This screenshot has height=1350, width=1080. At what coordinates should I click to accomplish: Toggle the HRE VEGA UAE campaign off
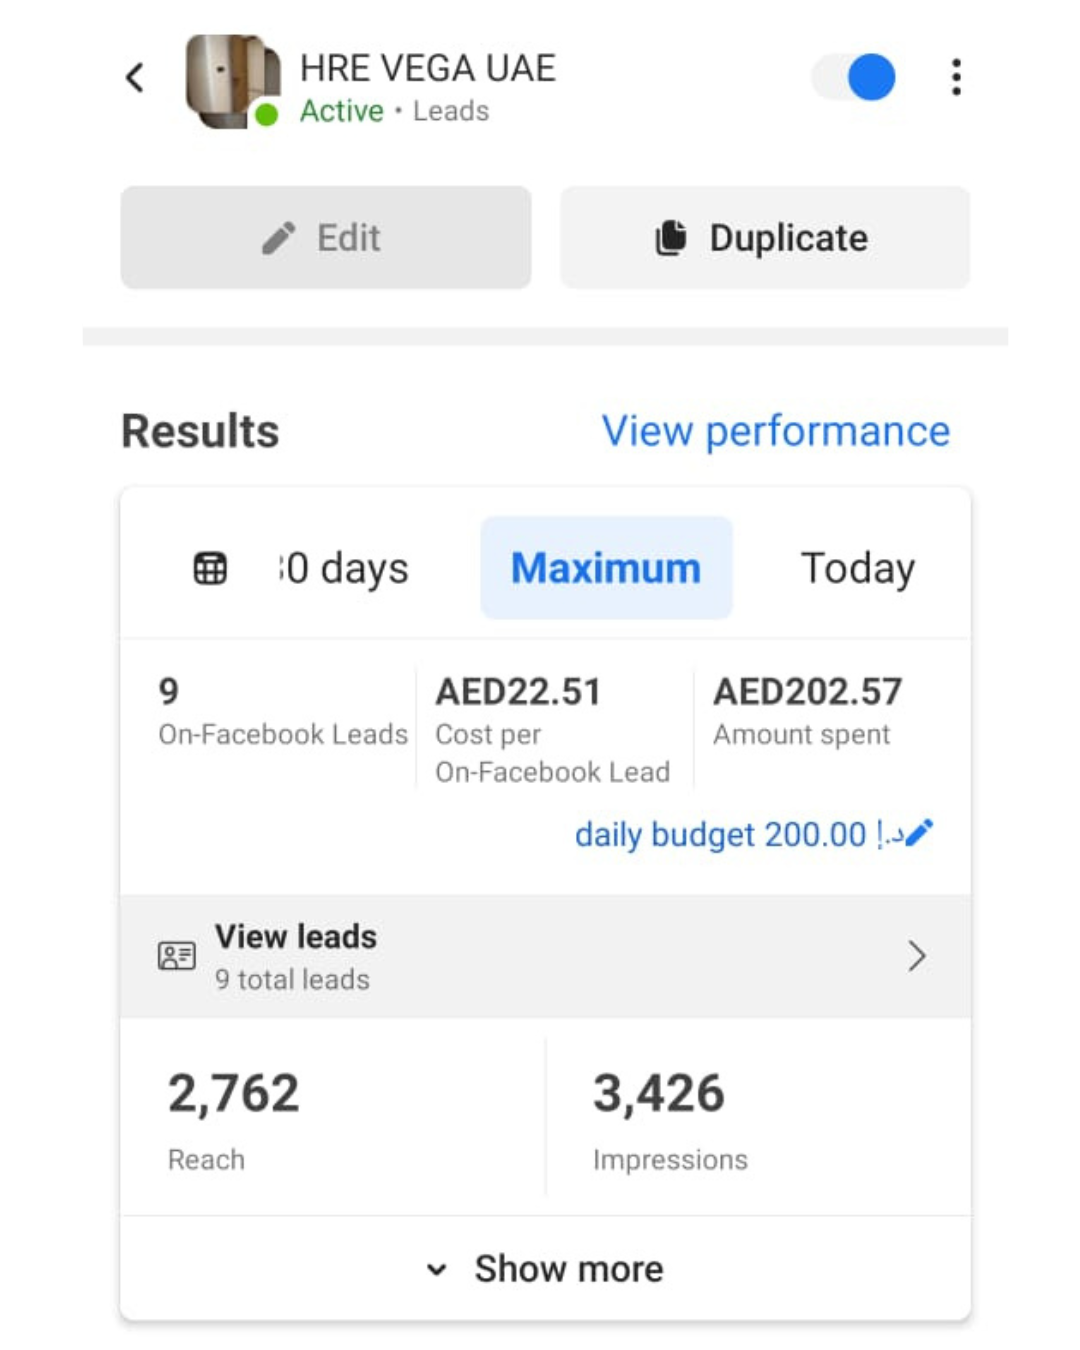(855, 78)
